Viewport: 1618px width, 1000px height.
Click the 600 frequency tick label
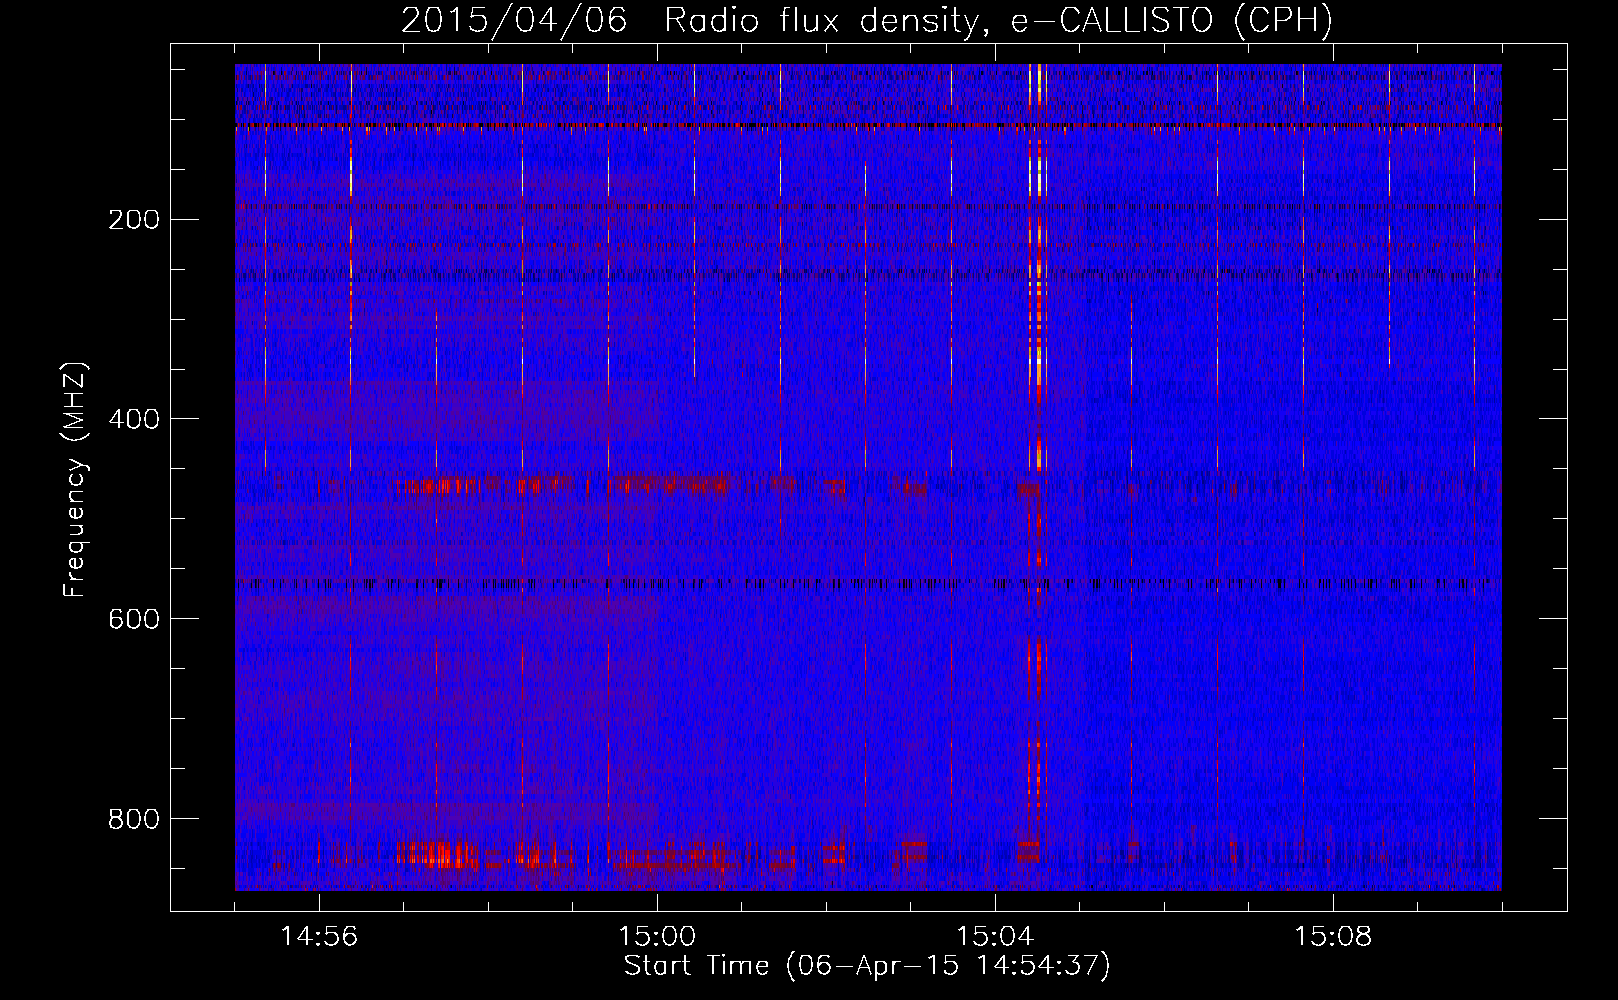click(133, 619)
